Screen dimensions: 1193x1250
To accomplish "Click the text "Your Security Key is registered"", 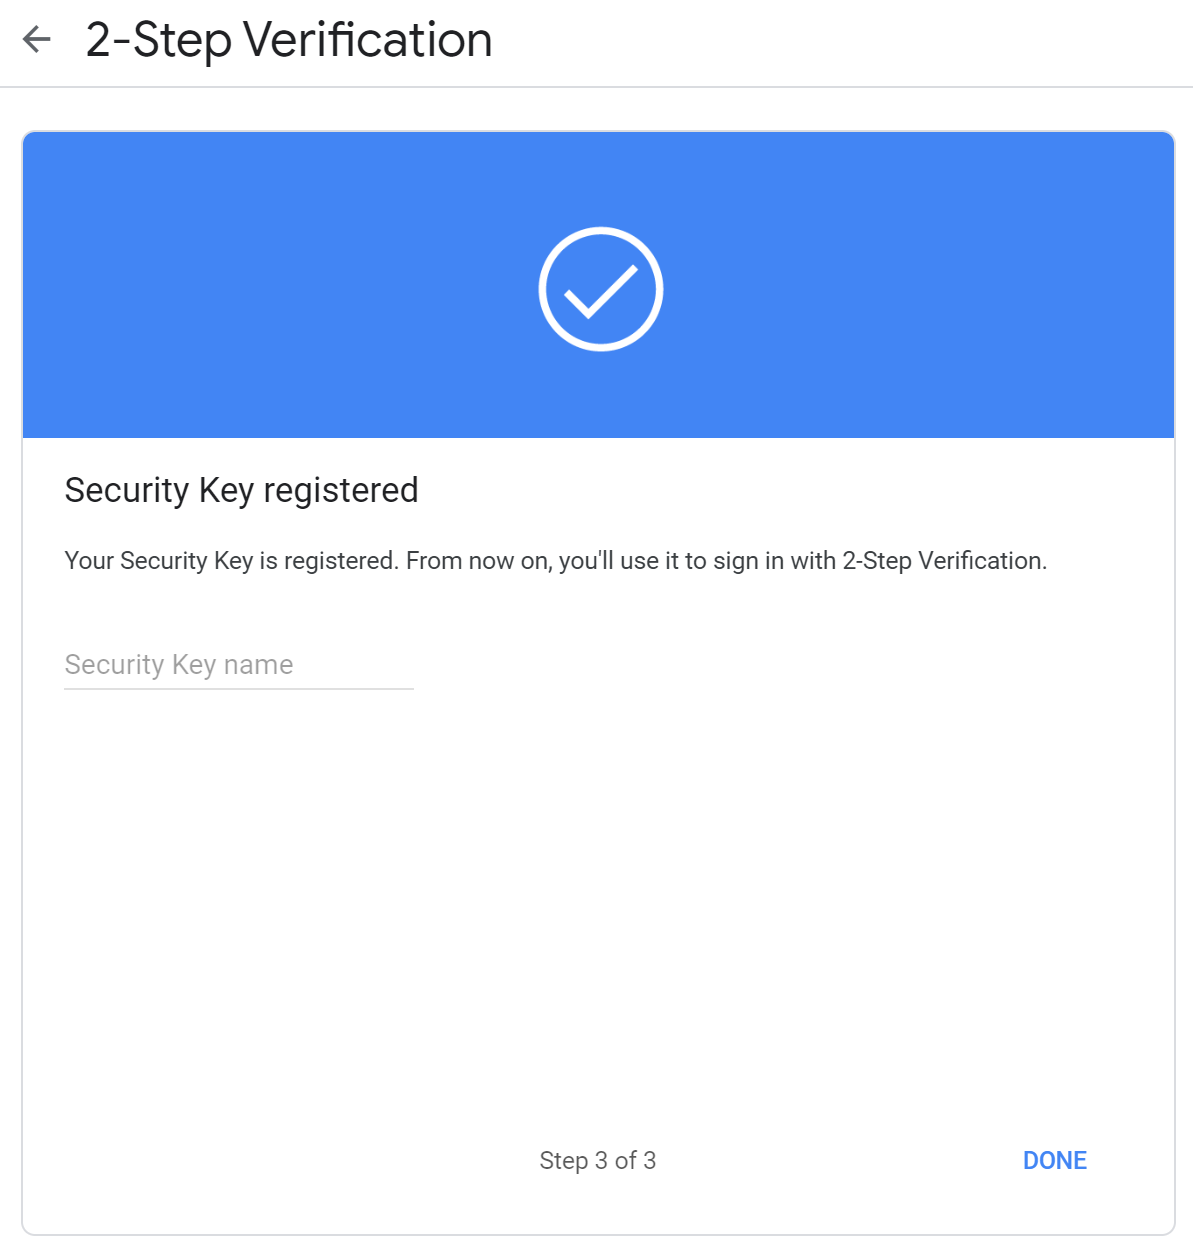I will pos(231,561).
